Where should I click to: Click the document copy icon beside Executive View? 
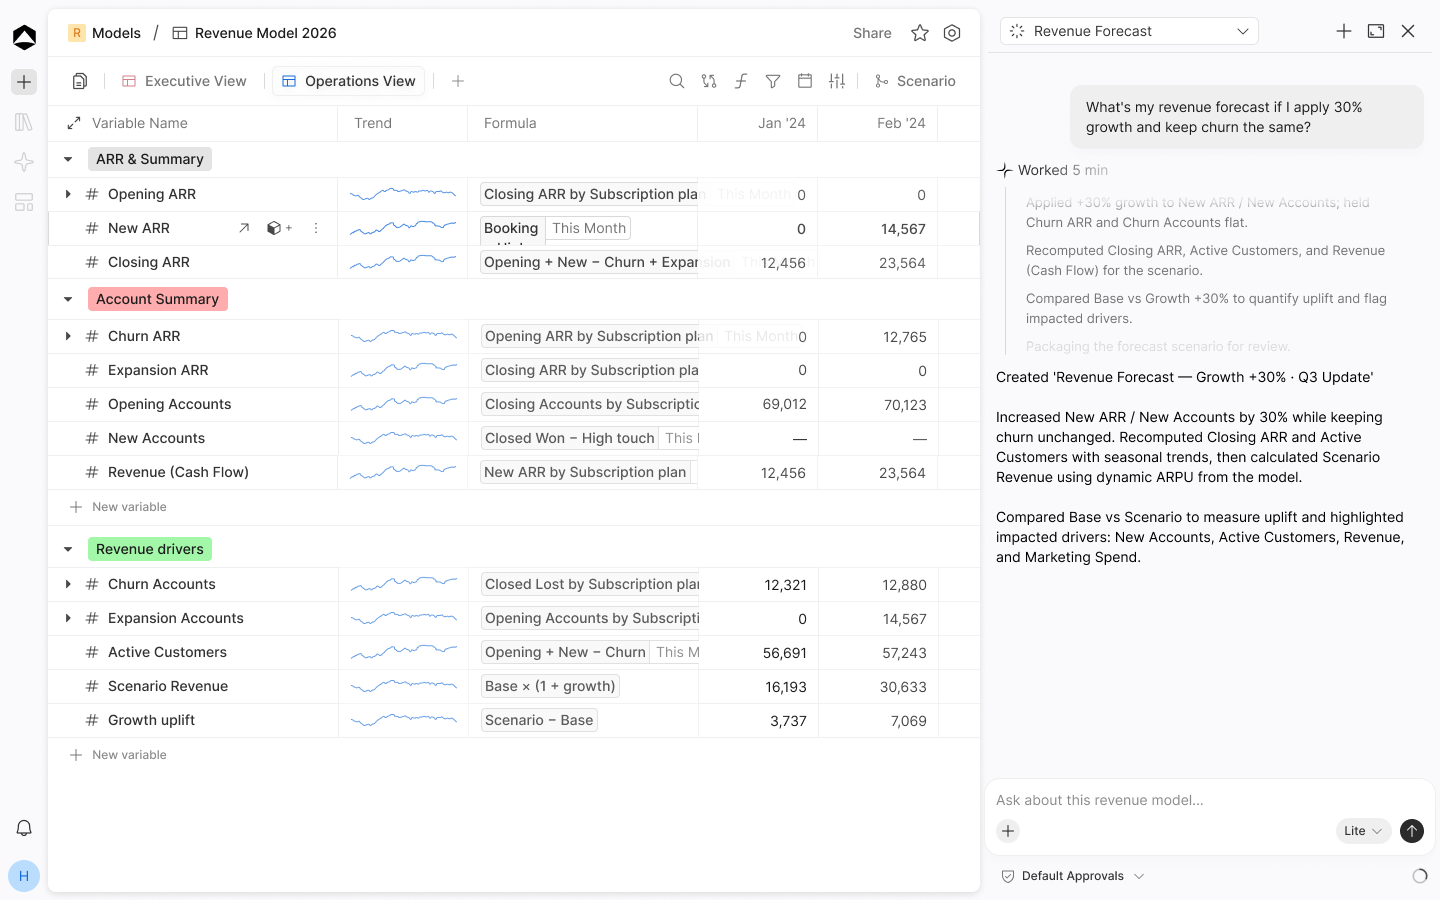[x=80, y=81]
